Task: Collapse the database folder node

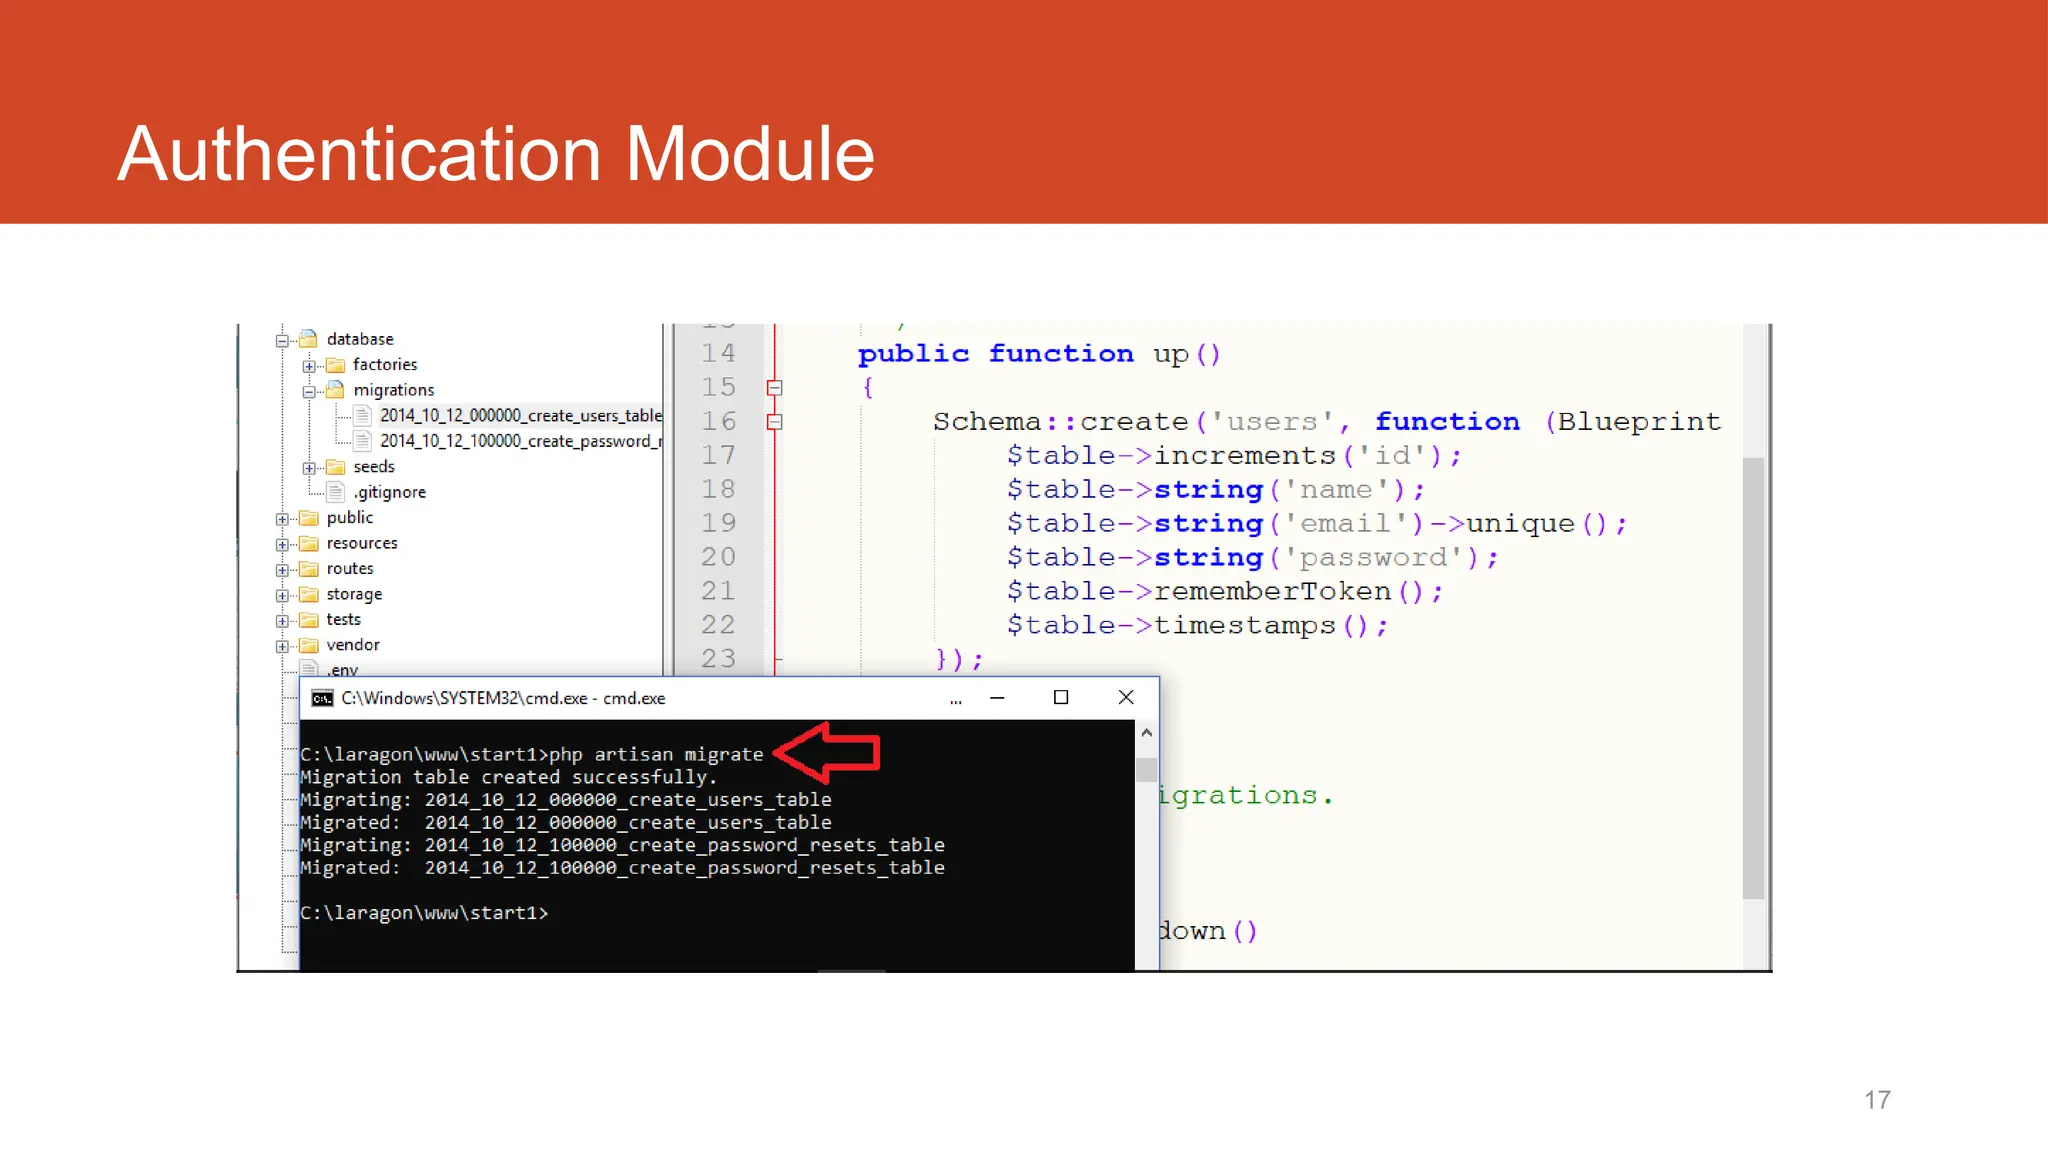Action: click(282, 340)
